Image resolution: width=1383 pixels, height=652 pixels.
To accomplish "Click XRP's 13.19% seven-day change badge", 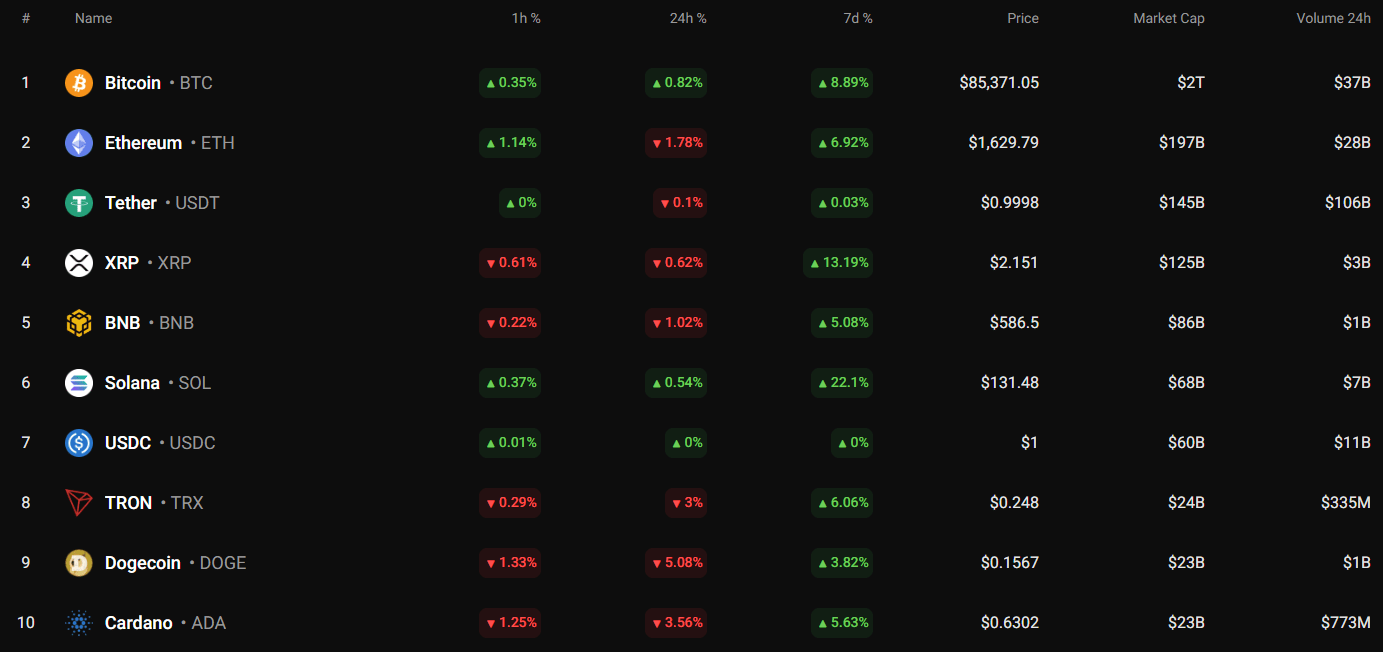I will click(838, 263).
